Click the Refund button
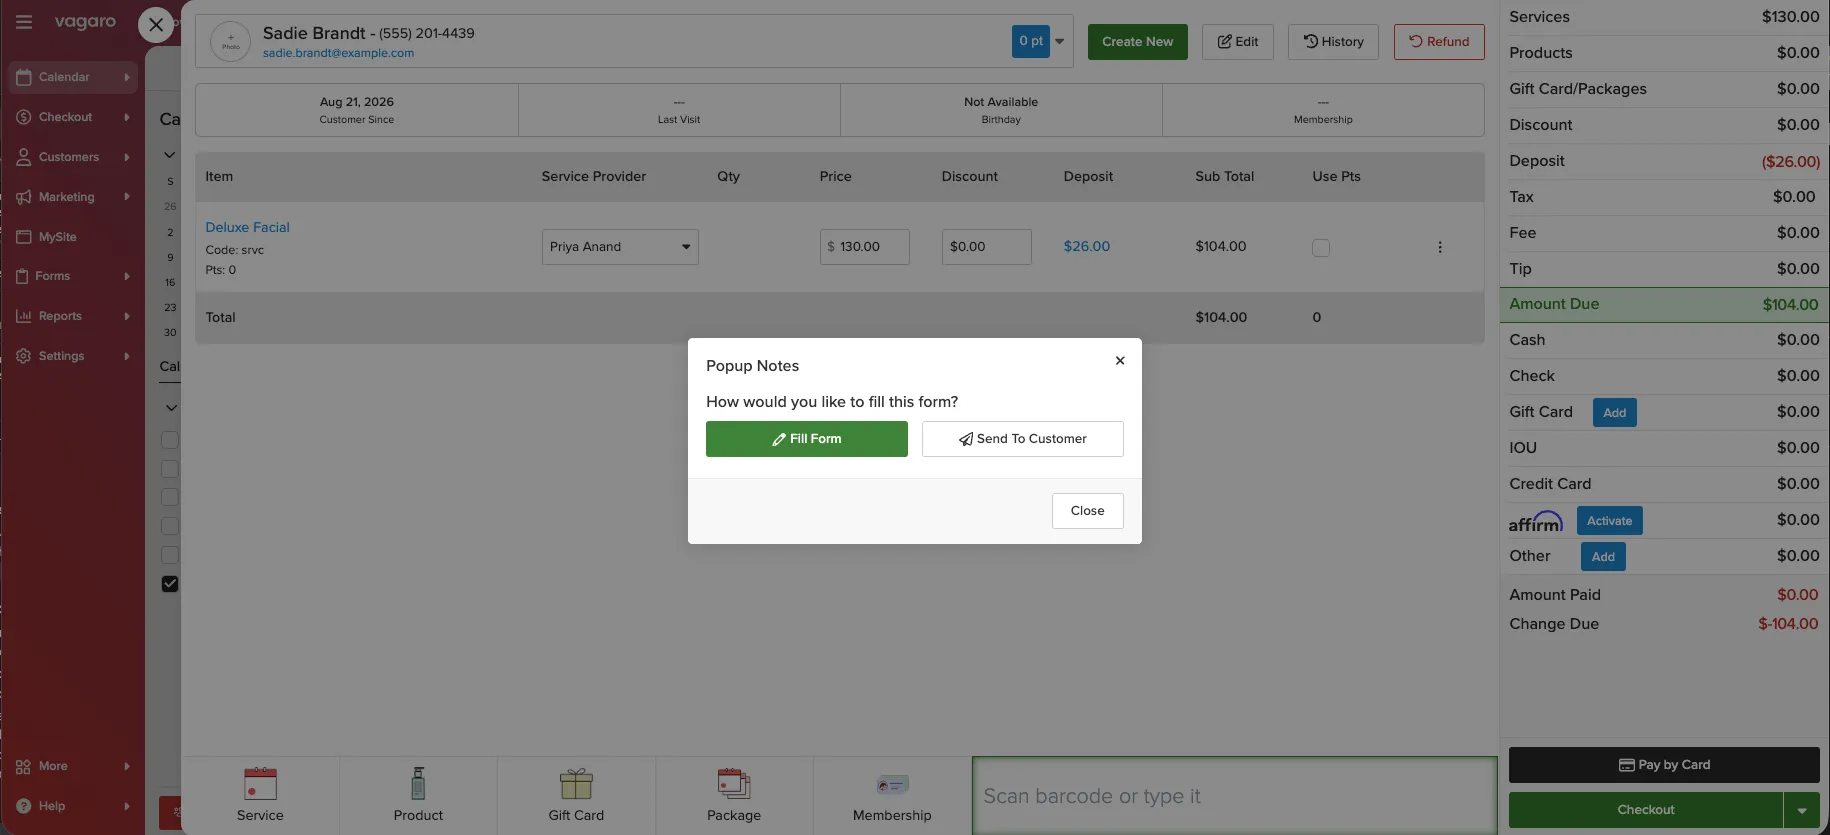Viewport: 1830px width, 835px height. (x=1439, y=42)
